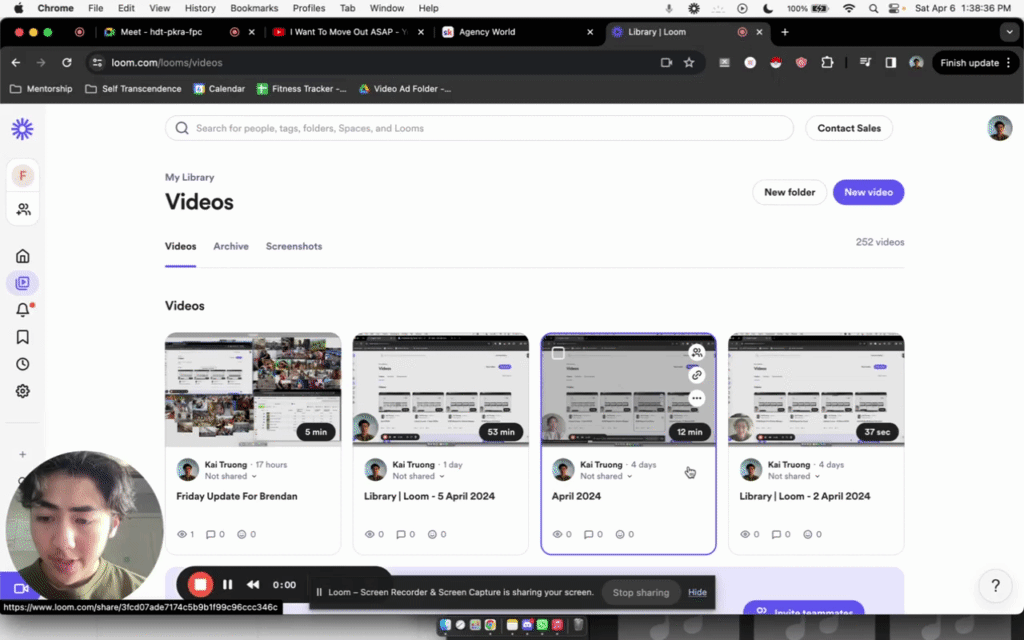
Task: Click Contact Sales button
Action: pos(849,128)
